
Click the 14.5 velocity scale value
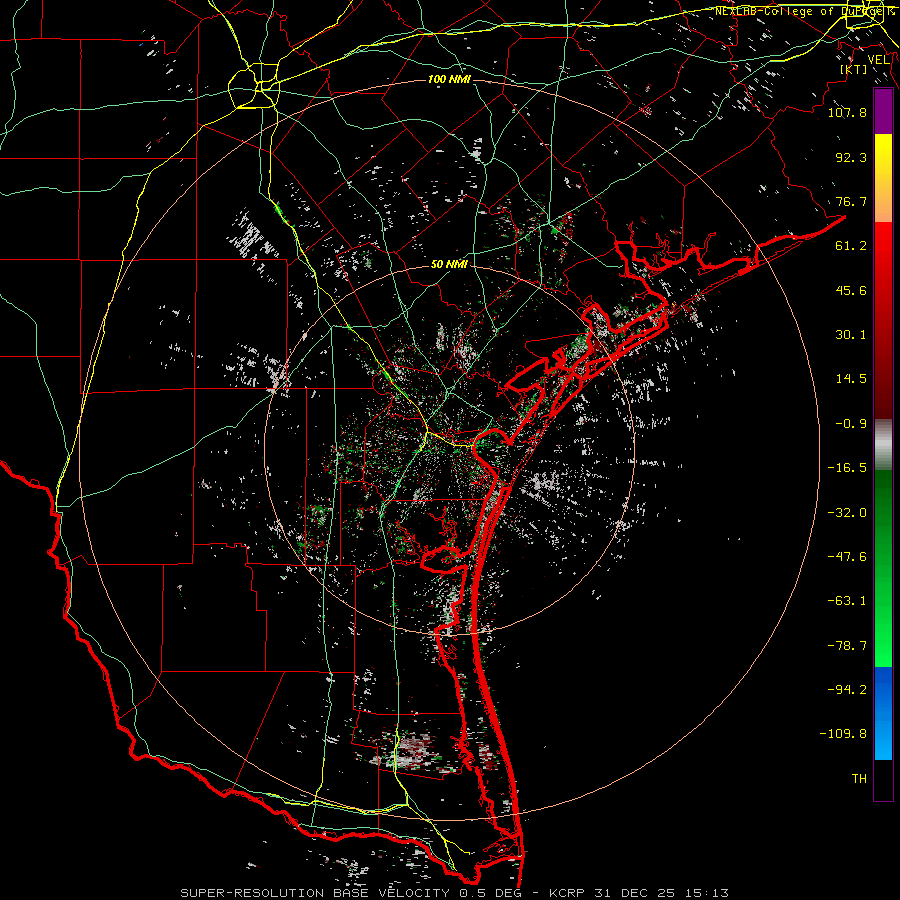(x=851, y=379)
